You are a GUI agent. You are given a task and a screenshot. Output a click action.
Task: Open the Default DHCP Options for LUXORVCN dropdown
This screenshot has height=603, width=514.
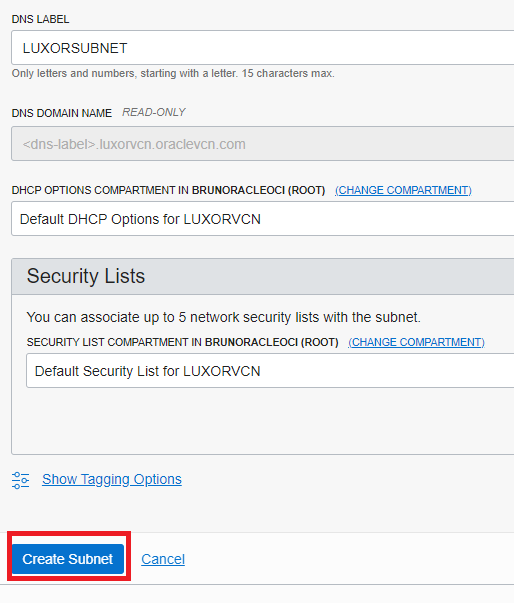coord(263,219)
